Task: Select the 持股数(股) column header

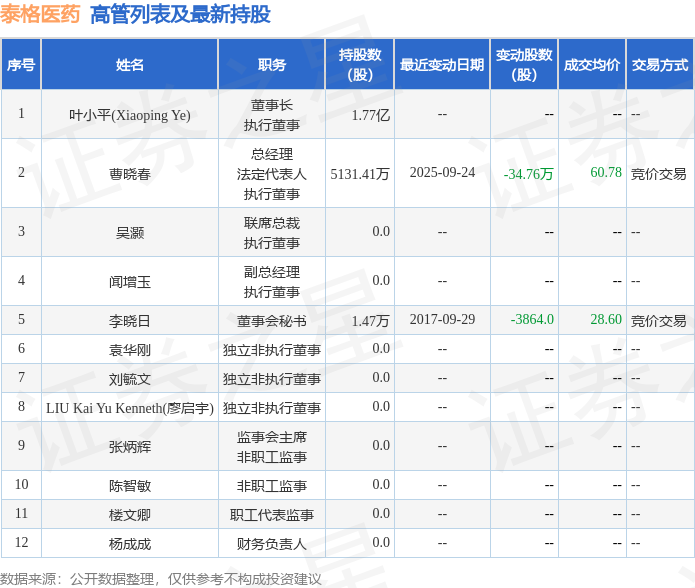Action: coord(359,65)
